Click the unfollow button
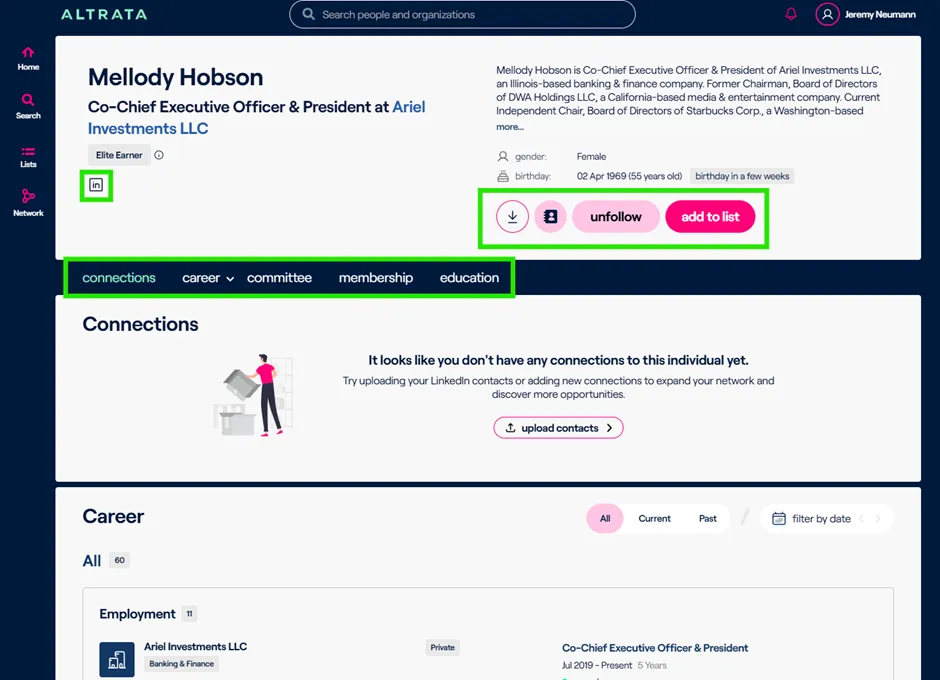The width and height of the screenshot is (940, 680). pos(616,216)
